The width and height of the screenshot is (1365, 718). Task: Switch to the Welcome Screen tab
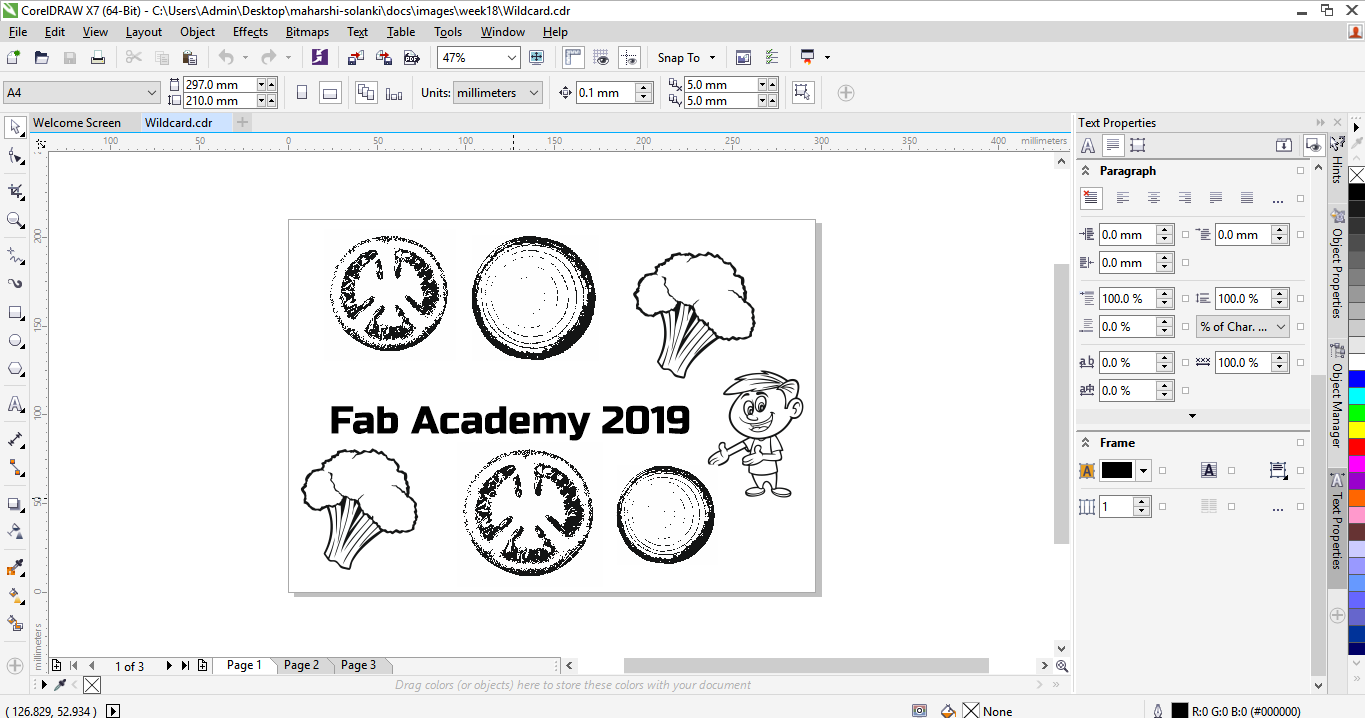pyautogui.click(x=77, y=123)
